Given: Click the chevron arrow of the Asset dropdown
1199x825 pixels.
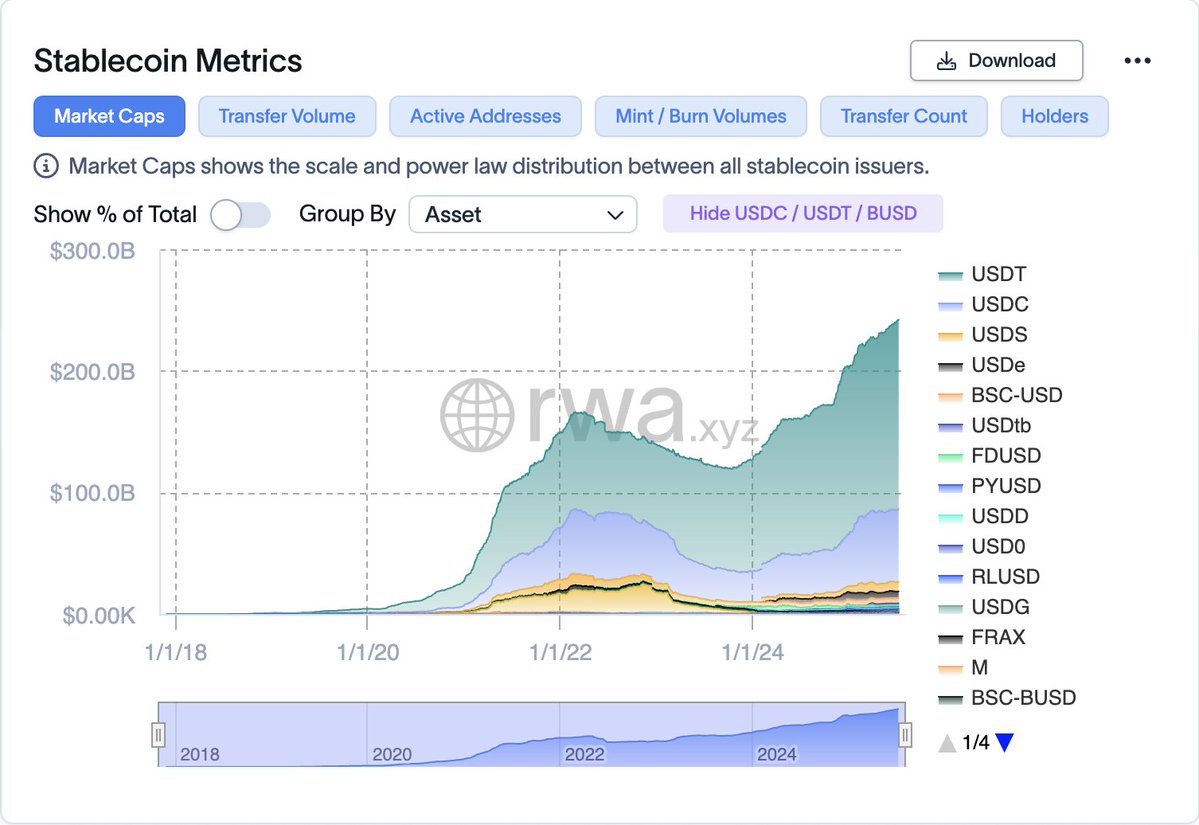Looking at the screenshot, I should [616, 215].
